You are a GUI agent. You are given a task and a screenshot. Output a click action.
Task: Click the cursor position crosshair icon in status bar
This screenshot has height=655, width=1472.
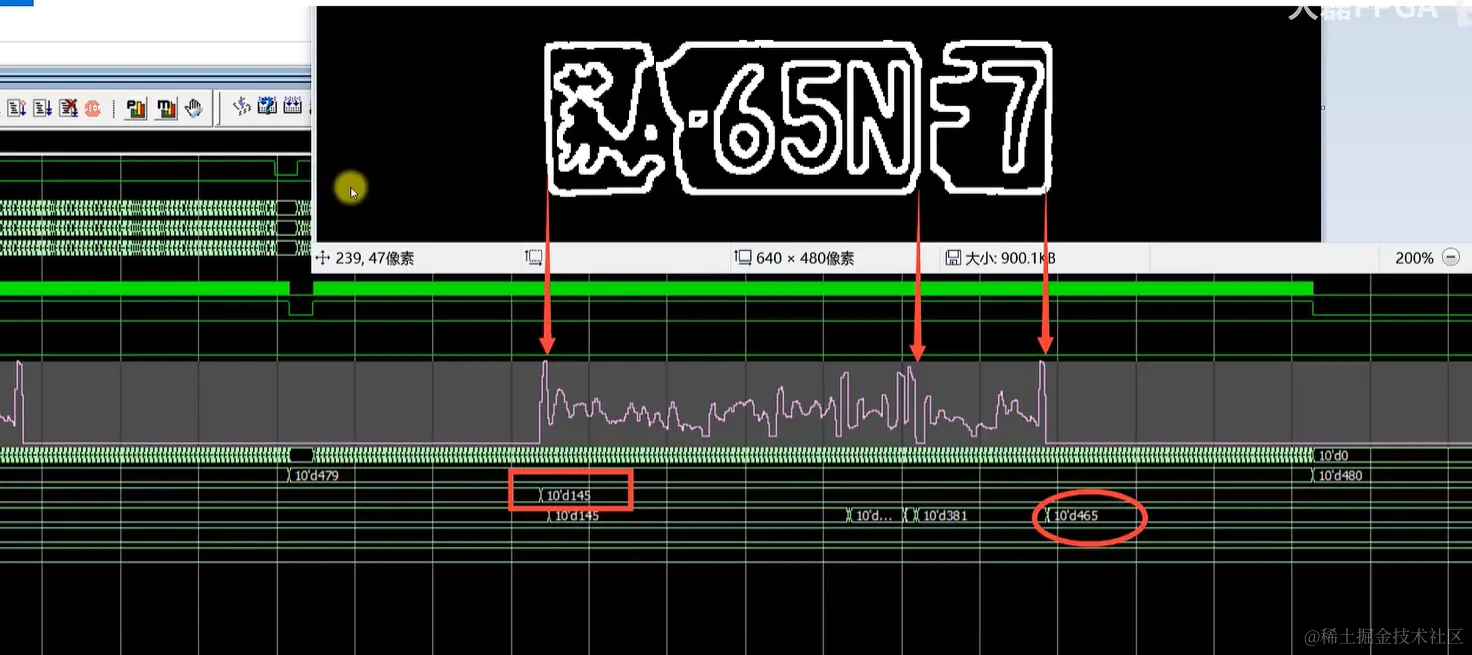[x=322, y=258]
